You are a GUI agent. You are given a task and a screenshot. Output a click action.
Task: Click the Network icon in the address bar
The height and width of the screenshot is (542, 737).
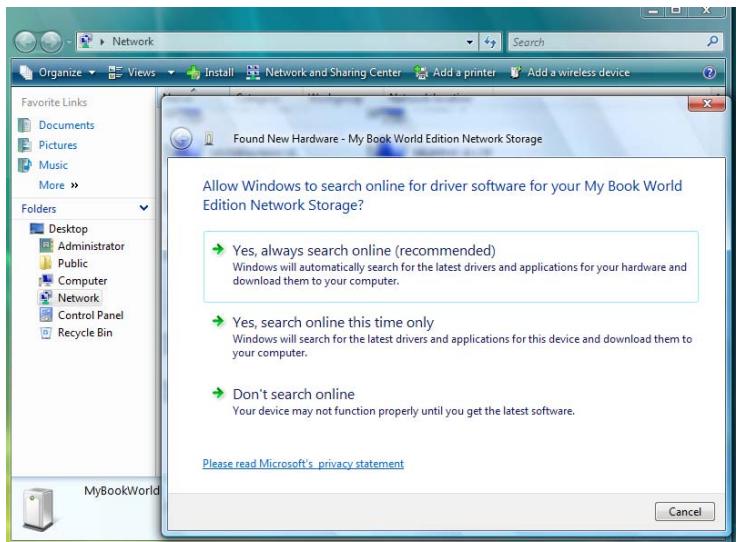pos(86,41)
